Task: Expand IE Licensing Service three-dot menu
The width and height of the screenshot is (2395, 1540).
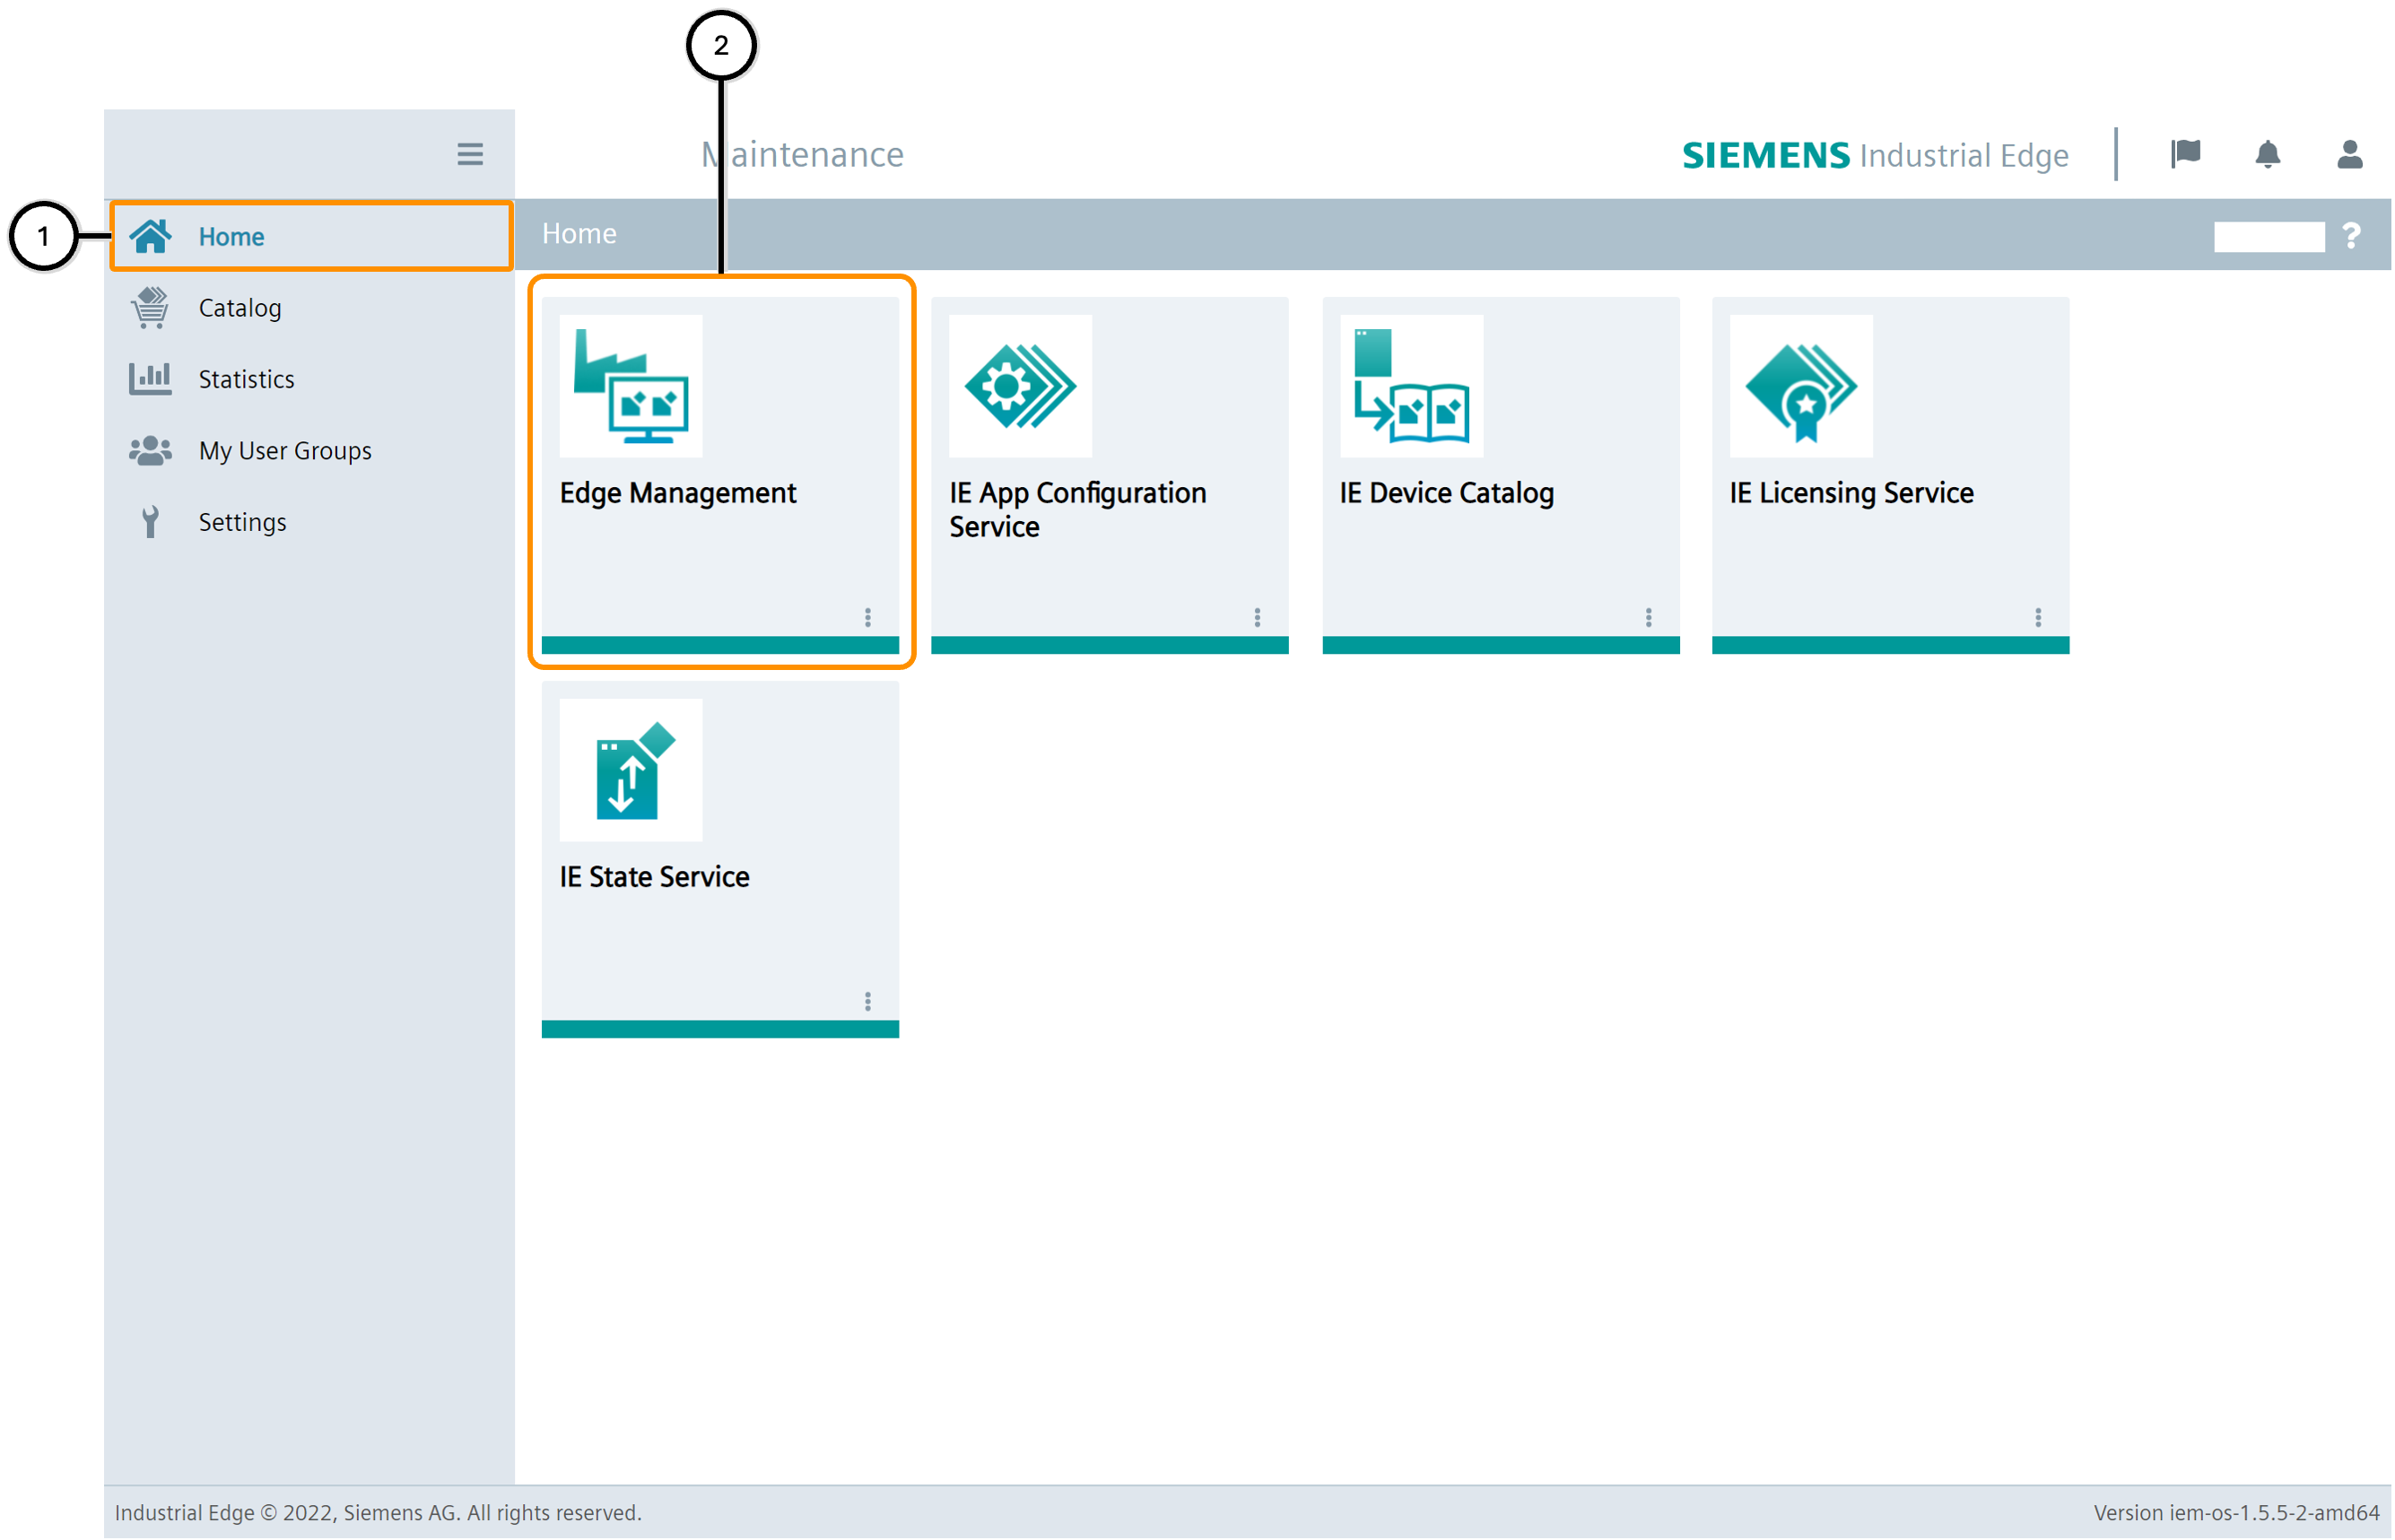Action: point(2037,617)
